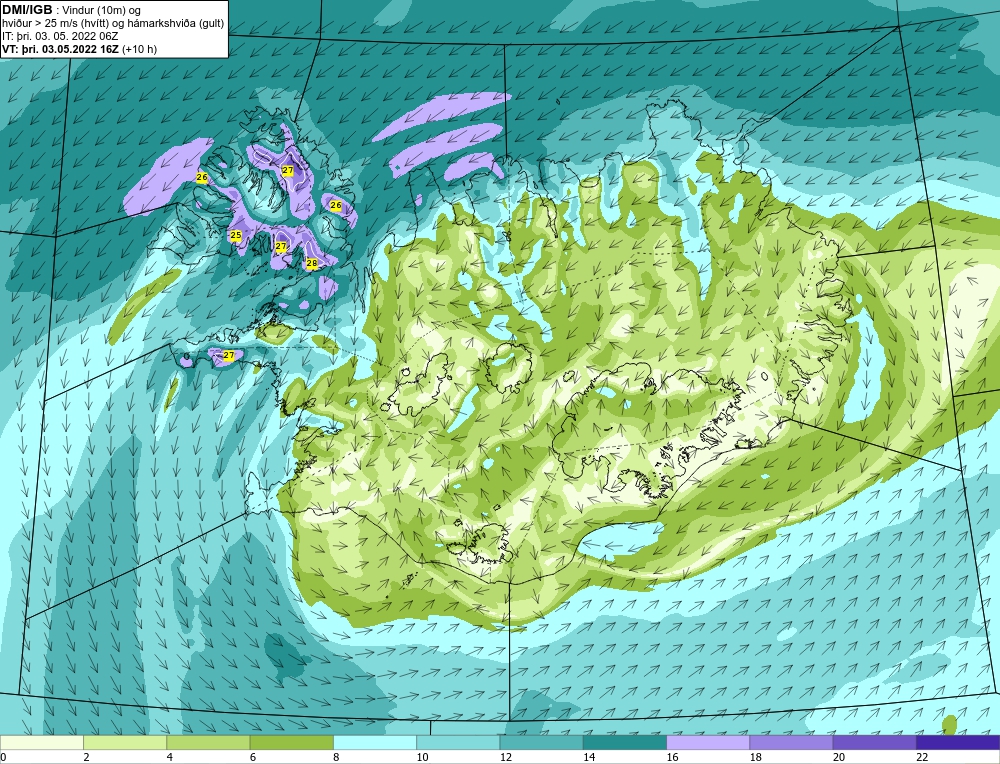
Task: Pick the lavender 16–18 m/s legend swatch
Action: point(708,742)
